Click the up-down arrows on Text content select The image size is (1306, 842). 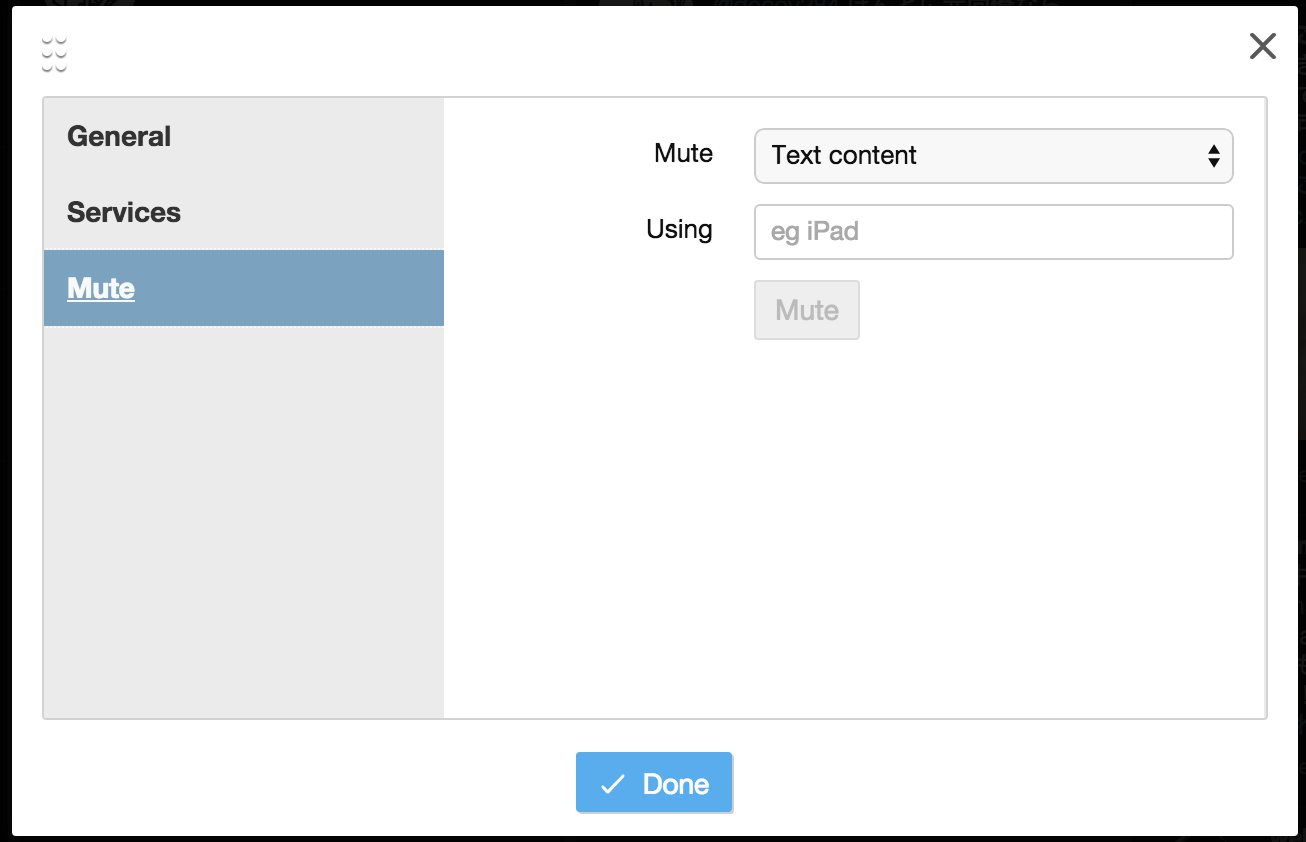pos(1213,156)
